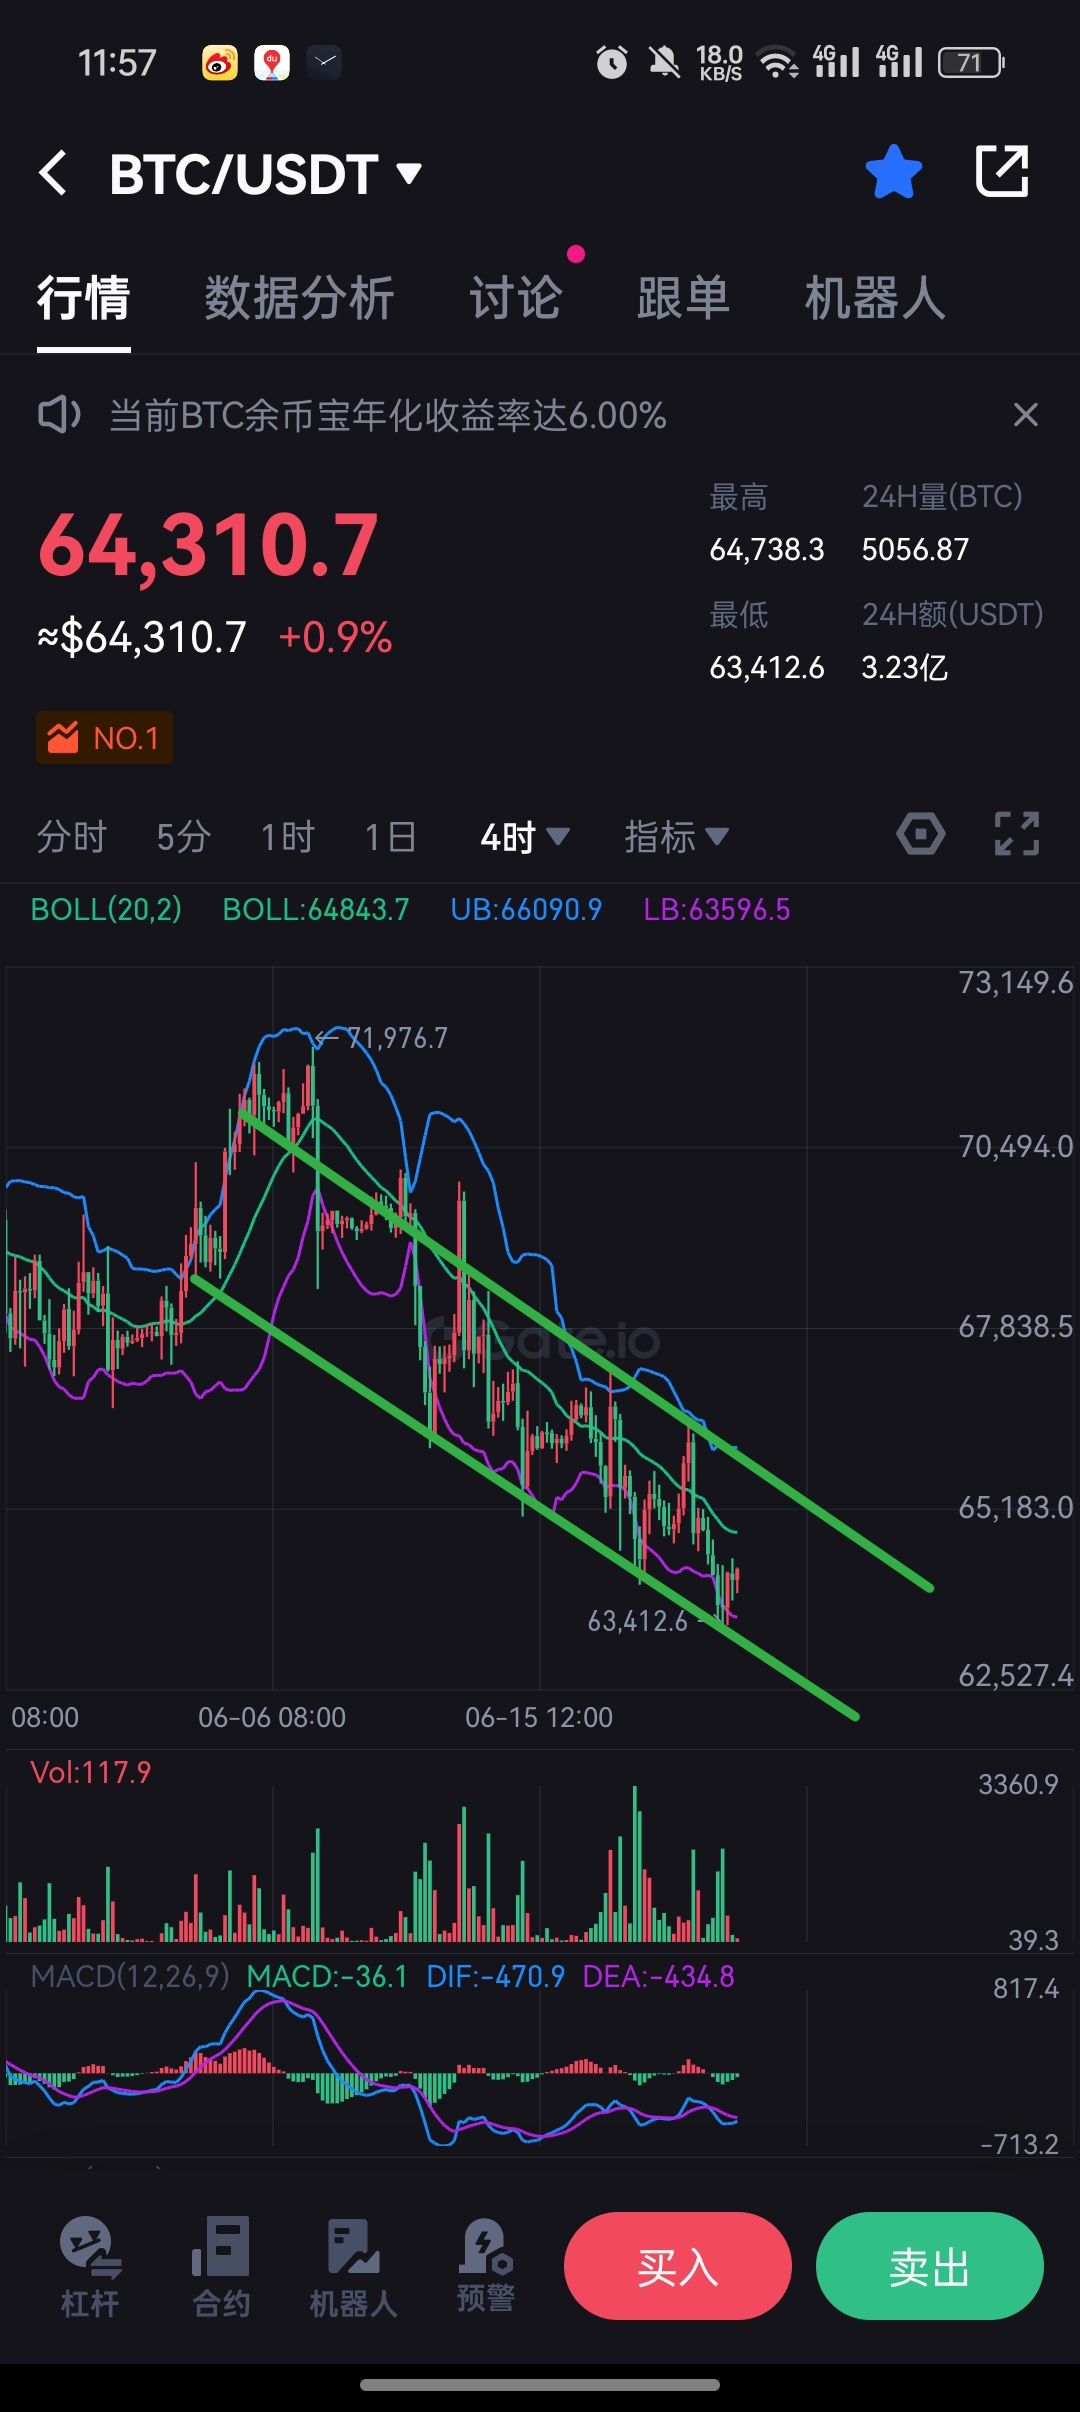Tap the map app notification icon
Viewport: 1080px width, 2412px height.
coord(272,63)
